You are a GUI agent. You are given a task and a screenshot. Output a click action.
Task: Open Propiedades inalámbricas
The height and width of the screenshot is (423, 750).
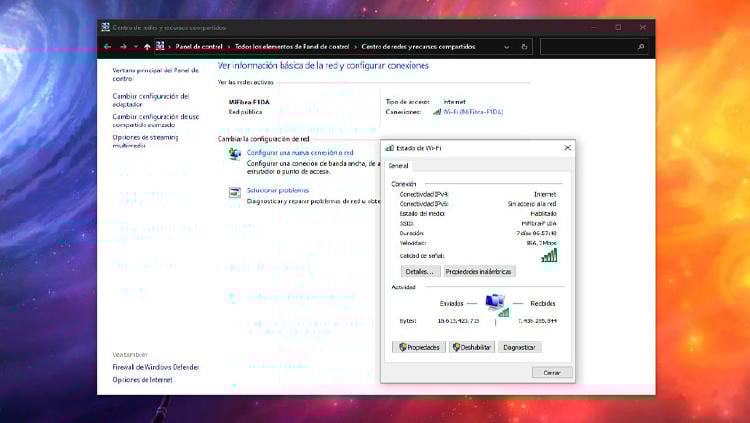479,271
